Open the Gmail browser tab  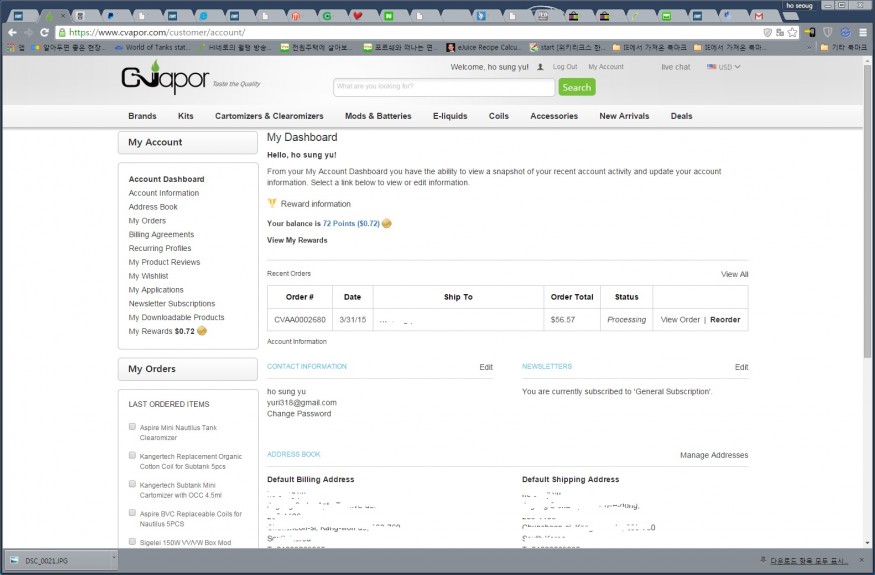coord(759,16)
